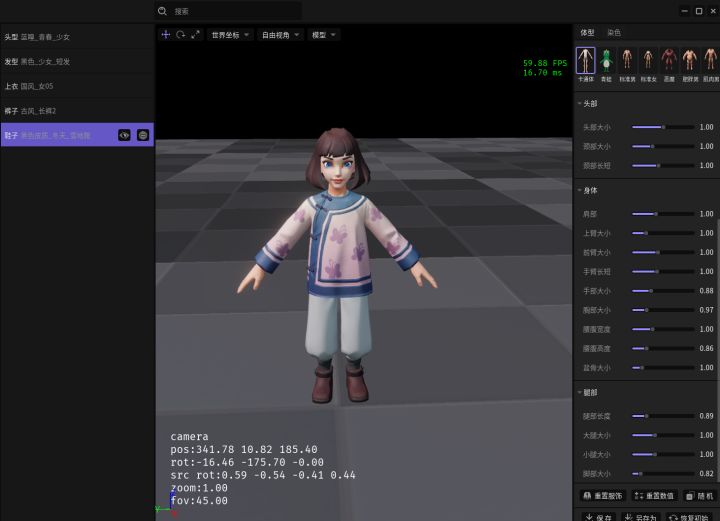Switch to the 染色 tab
The image size is (720, 521).
(x=614, y=33)
